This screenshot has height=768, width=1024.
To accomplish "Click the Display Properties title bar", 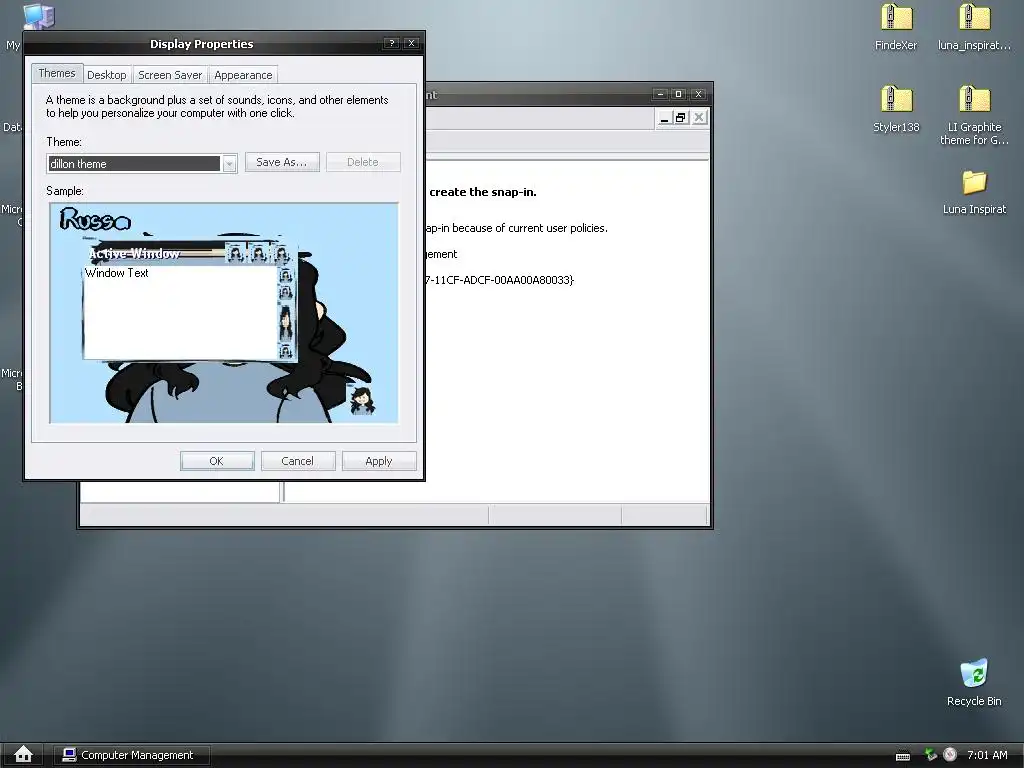I will click(x=202, y=44).
